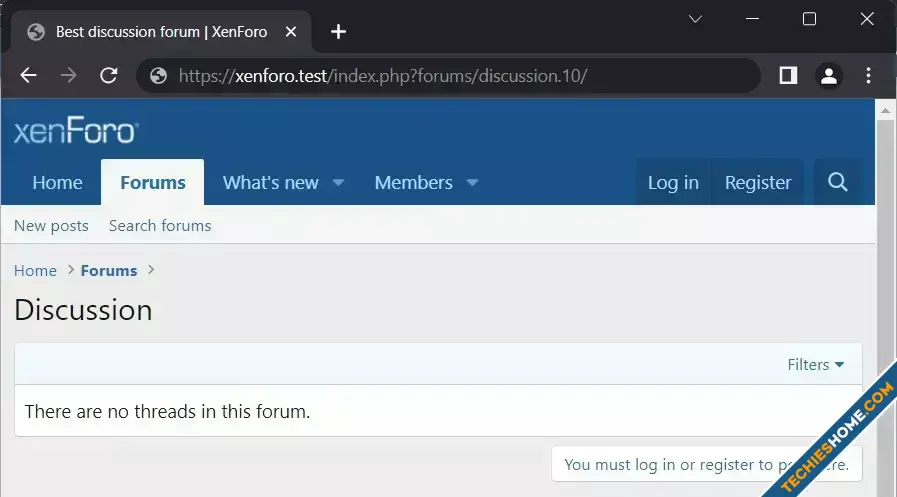Click the browser back arrow
The width and height of the screenshot is (897, 497).
click(28, 75)
